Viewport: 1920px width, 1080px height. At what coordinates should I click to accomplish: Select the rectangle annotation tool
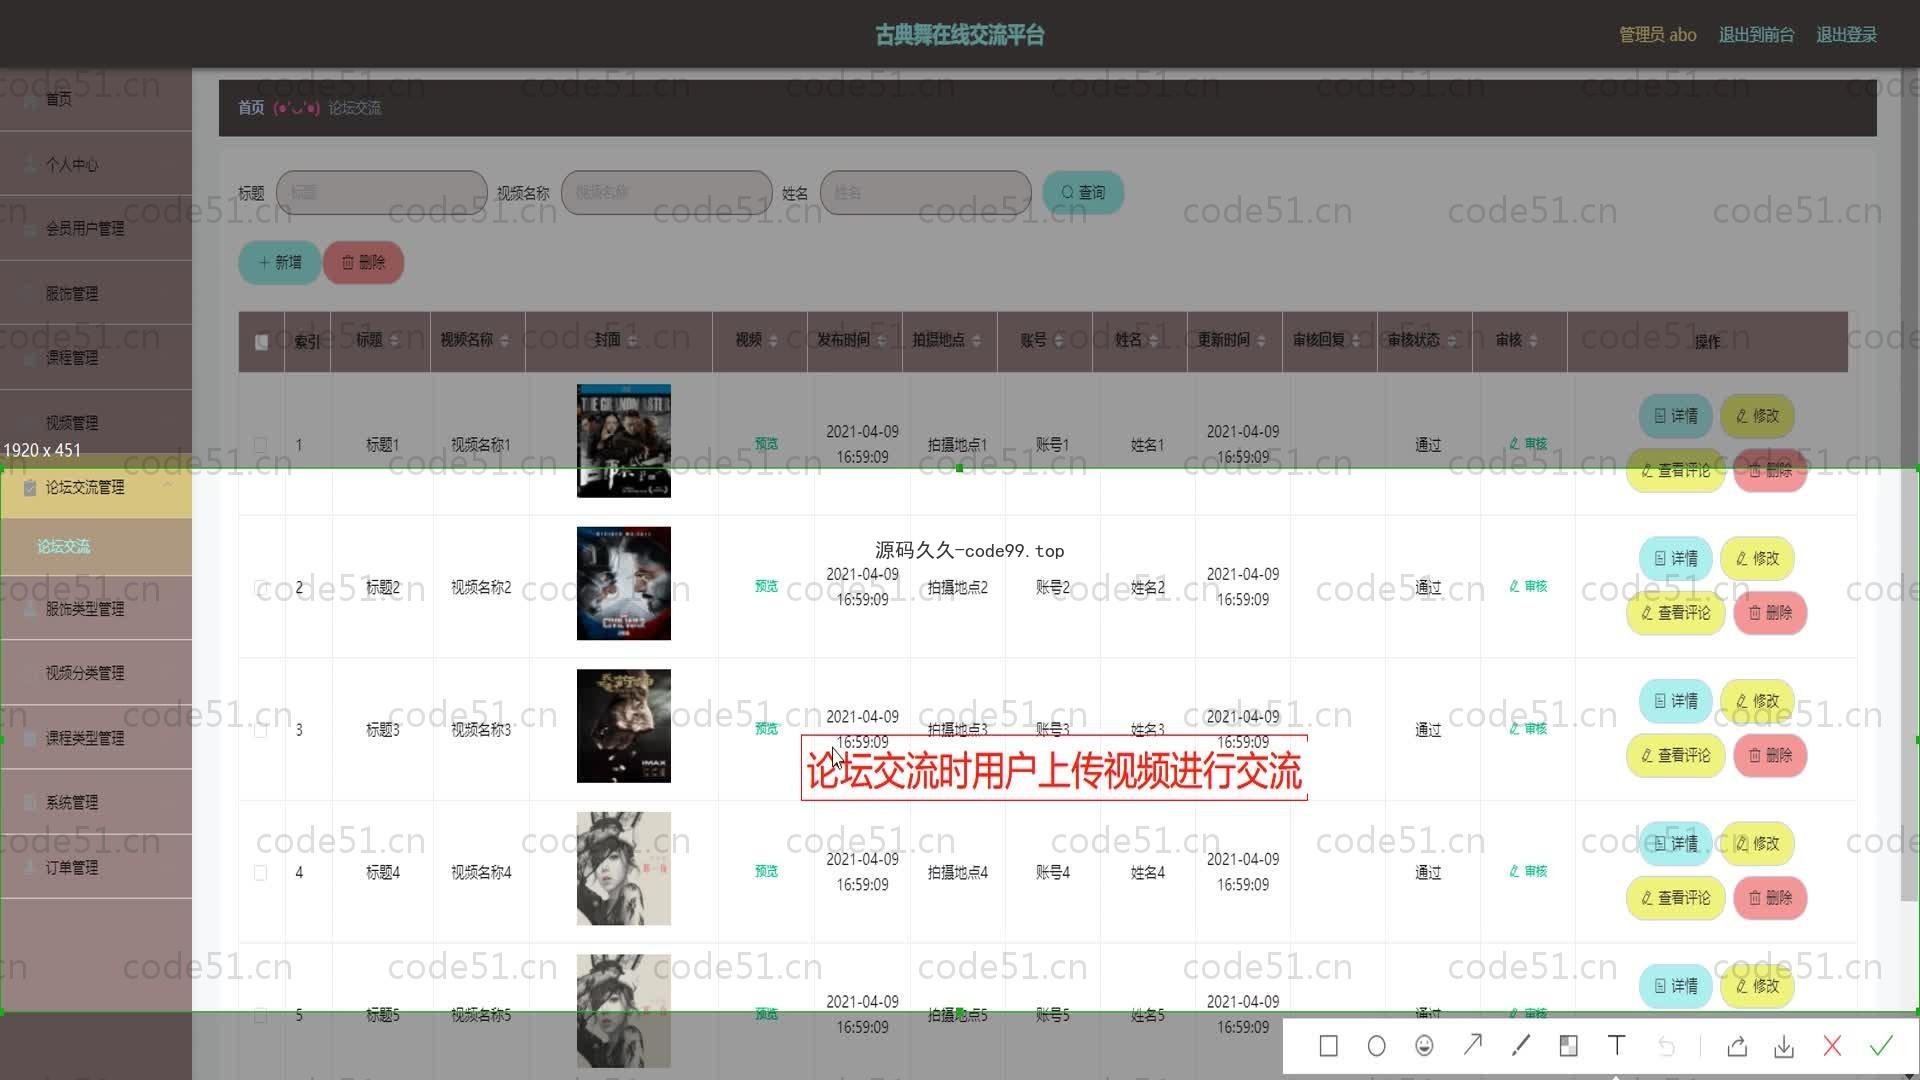click(x=1328, y=1046)
